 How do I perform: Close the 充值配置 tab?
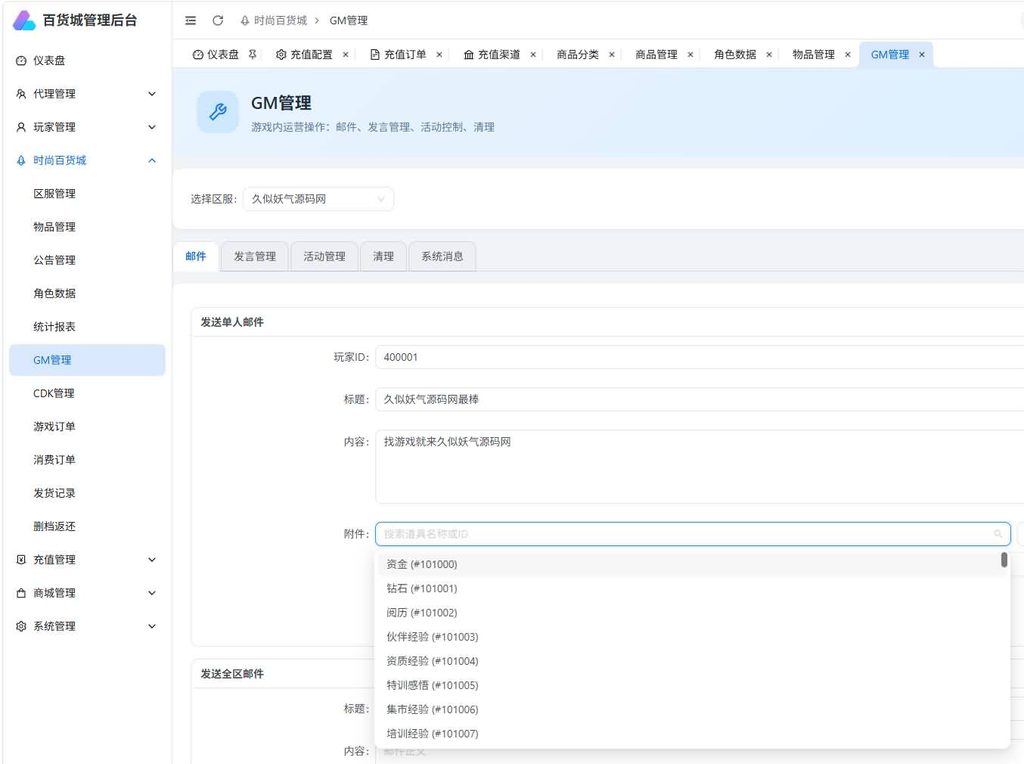[x=345, y=55]
